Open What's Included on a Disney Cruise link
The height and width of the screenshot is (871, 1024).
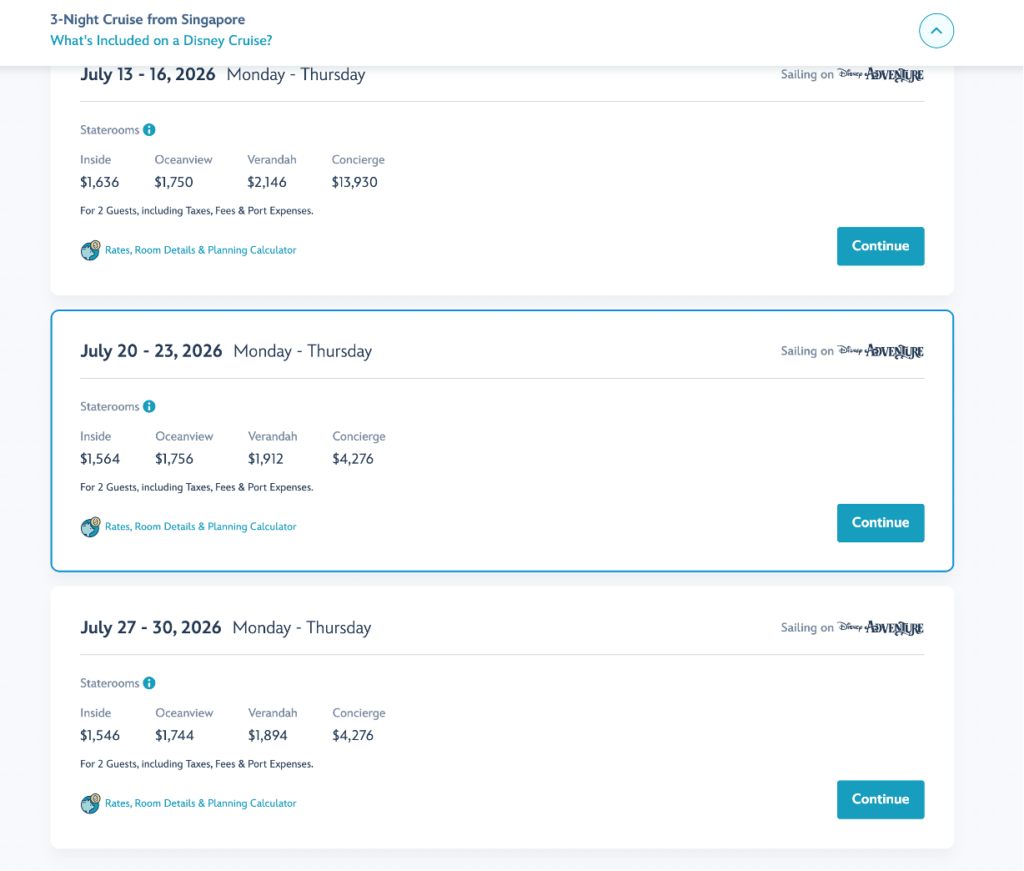click(x=161, y=40)
